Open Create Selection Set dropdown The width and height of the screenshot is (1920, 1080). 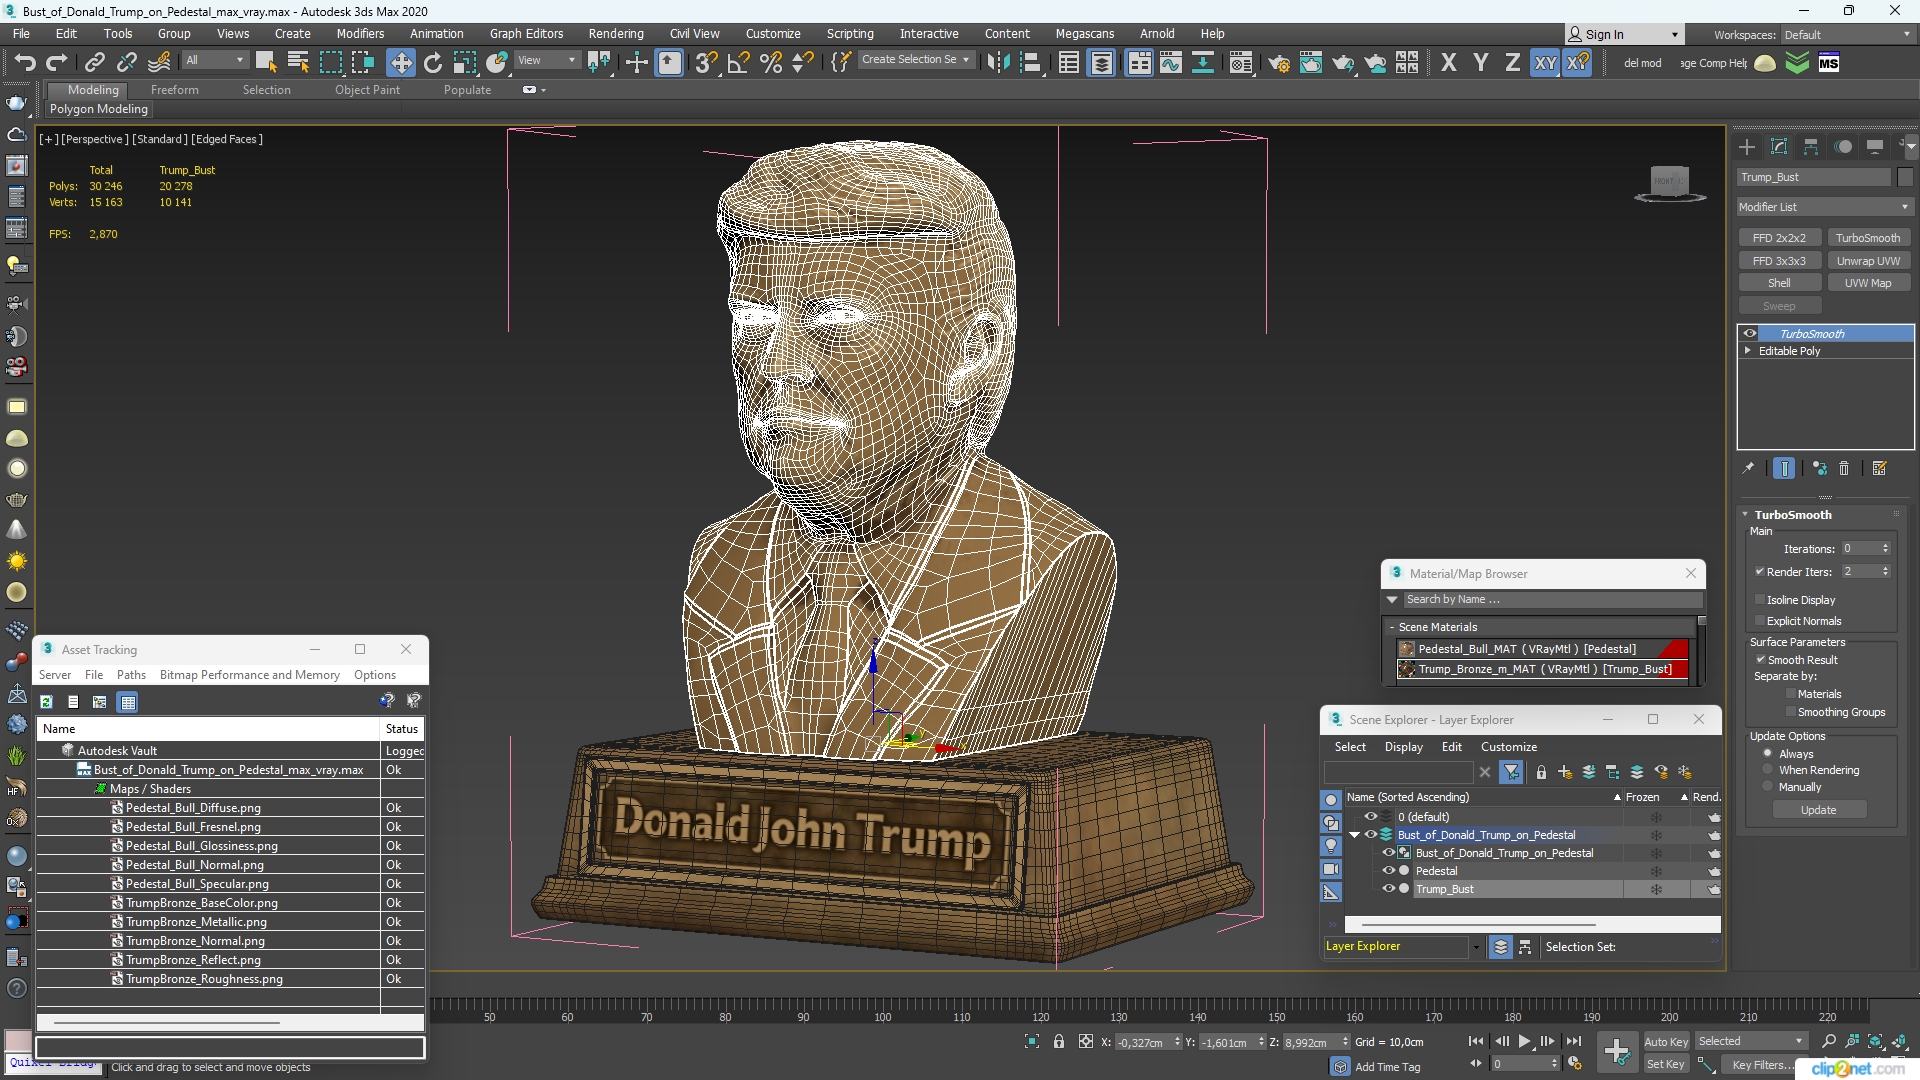pos(916,60)
